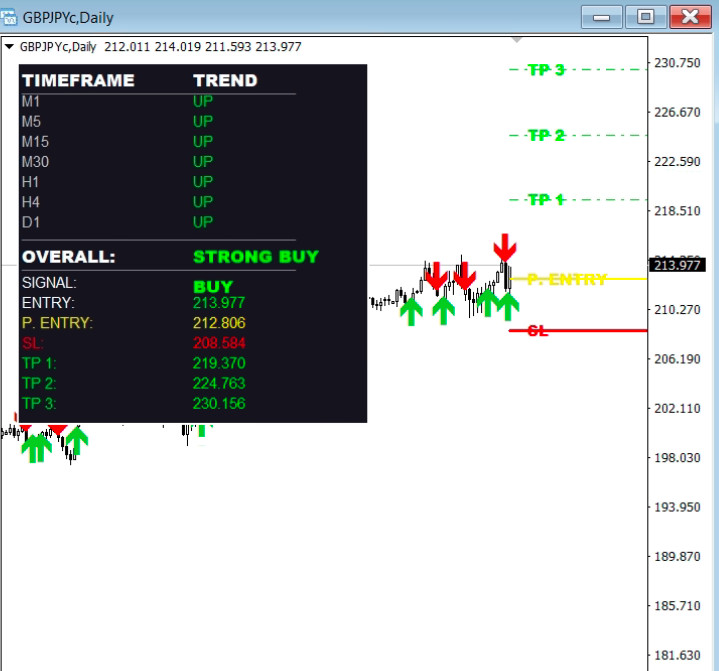Select the M1 timeframe row label
The width and height of the screenshot is (719, 671).
pos(31,101)
